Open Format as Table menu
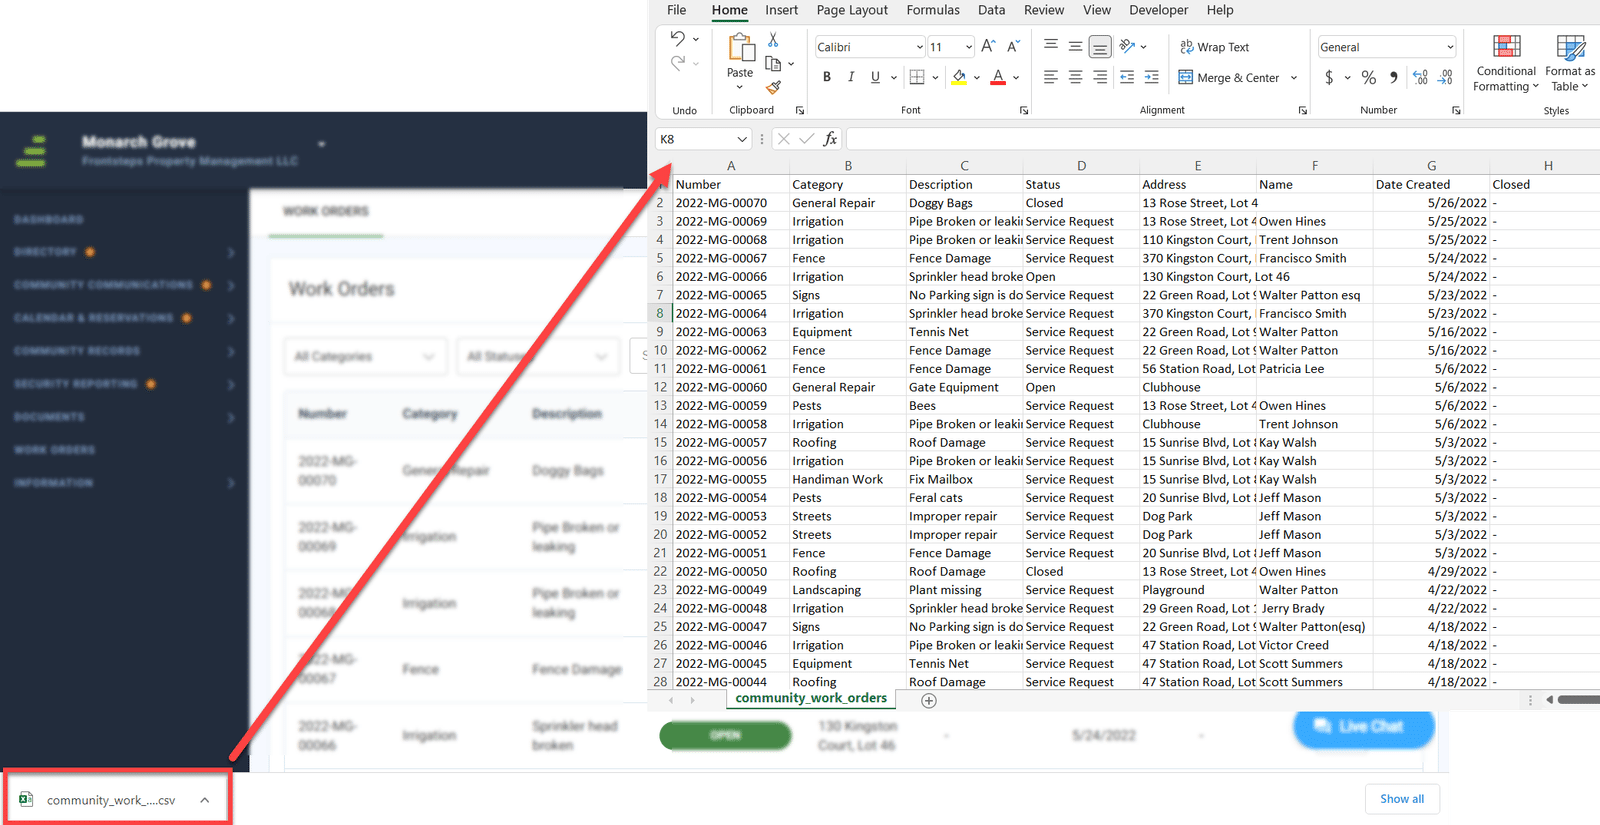The width and height of the screenshot is (1600, 825). 1570,63
